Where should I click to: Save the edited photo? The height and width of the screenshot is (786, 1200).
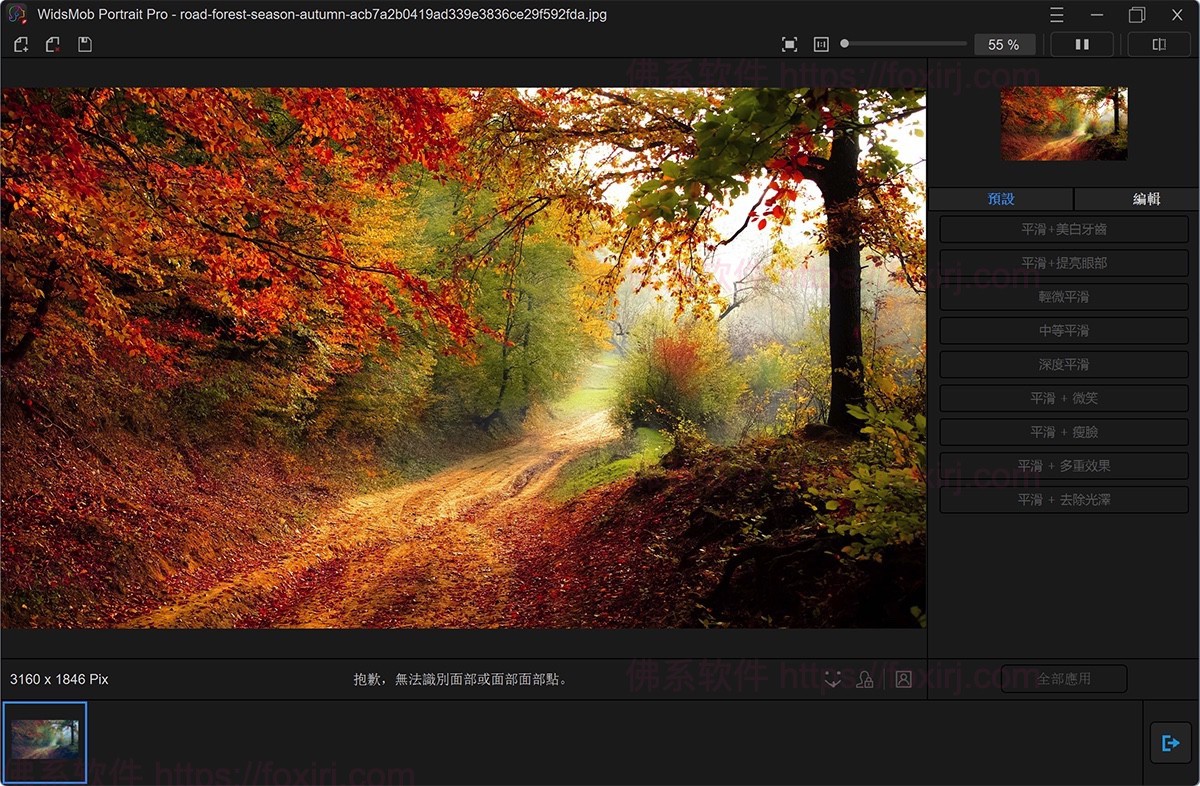click(x=85, y=45)
